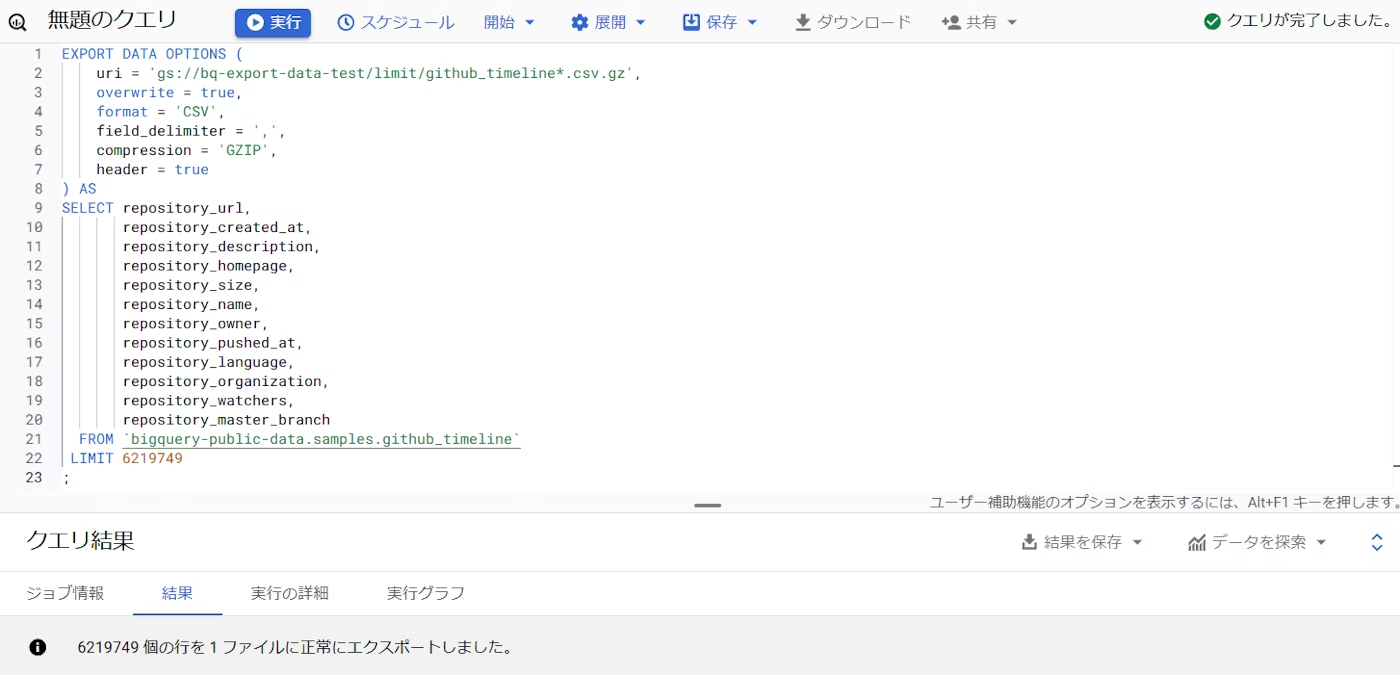Click the chart icon beside データを探索
The width and height of the screenshot is (1400, 675).
click(x=1197, y=541)
